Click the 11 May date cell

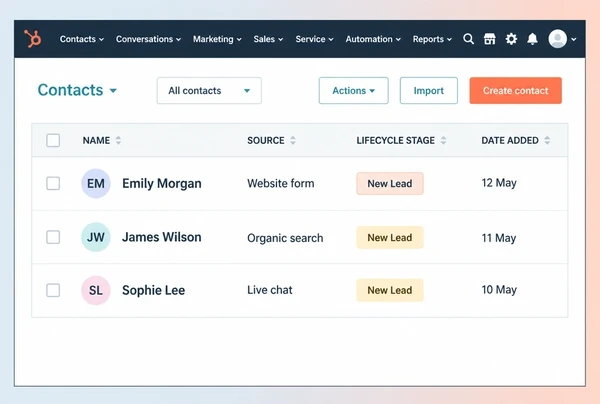pos(499,238)
